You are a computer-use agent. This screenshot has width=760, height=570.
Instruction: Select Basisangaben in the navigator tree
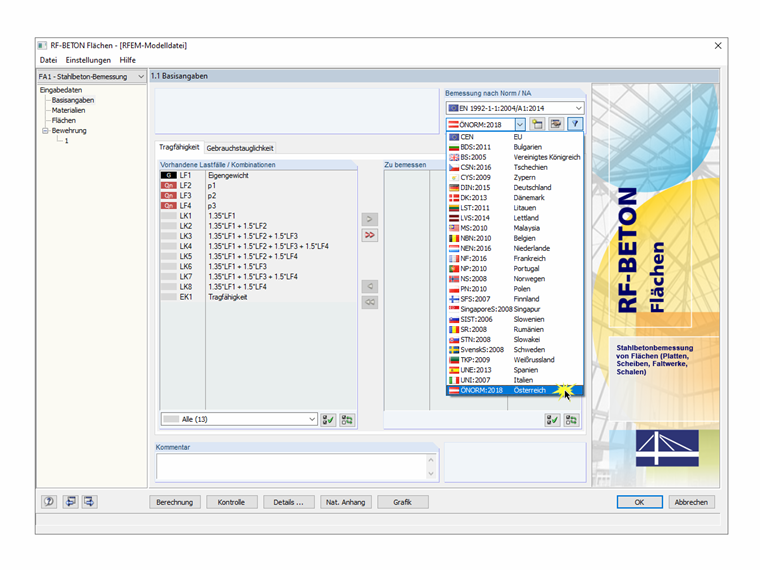point(73,100)
